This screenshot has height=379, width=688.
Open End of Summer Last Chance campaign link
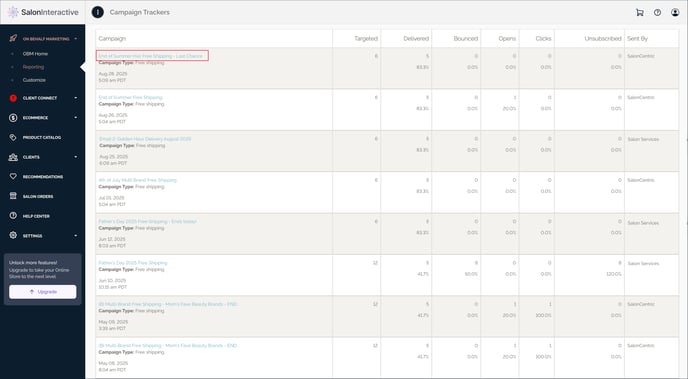point(151,56)
